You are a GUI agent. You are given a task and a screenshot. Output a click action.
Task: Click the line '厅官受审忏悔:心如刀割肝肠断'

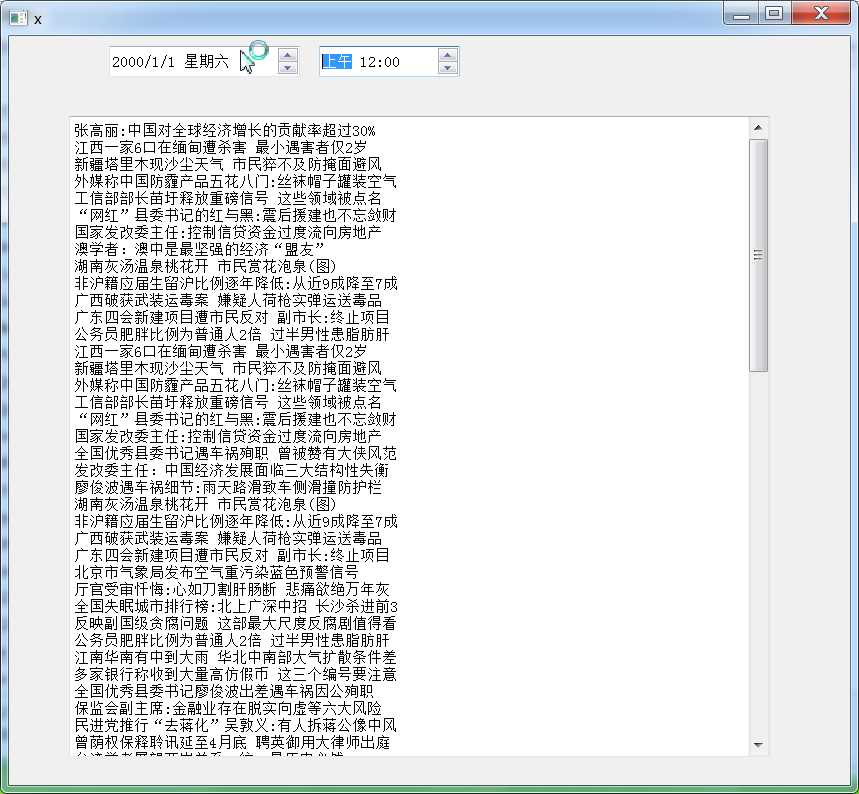point(175,589)
